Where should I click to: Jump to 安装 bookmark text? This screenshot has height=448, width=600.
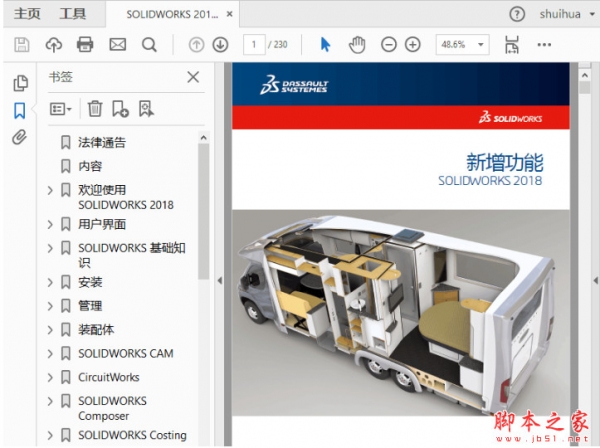90,282
